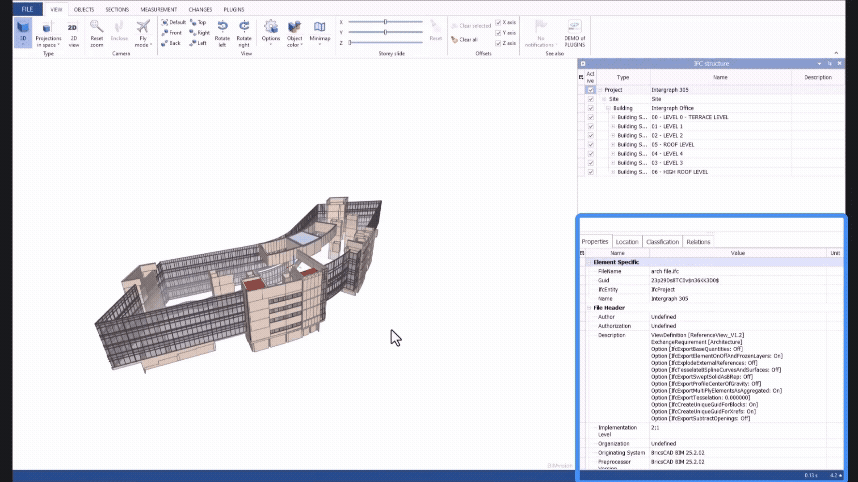Collapse the Building tree node
The image size is (858, 482).
coord(607,108)
